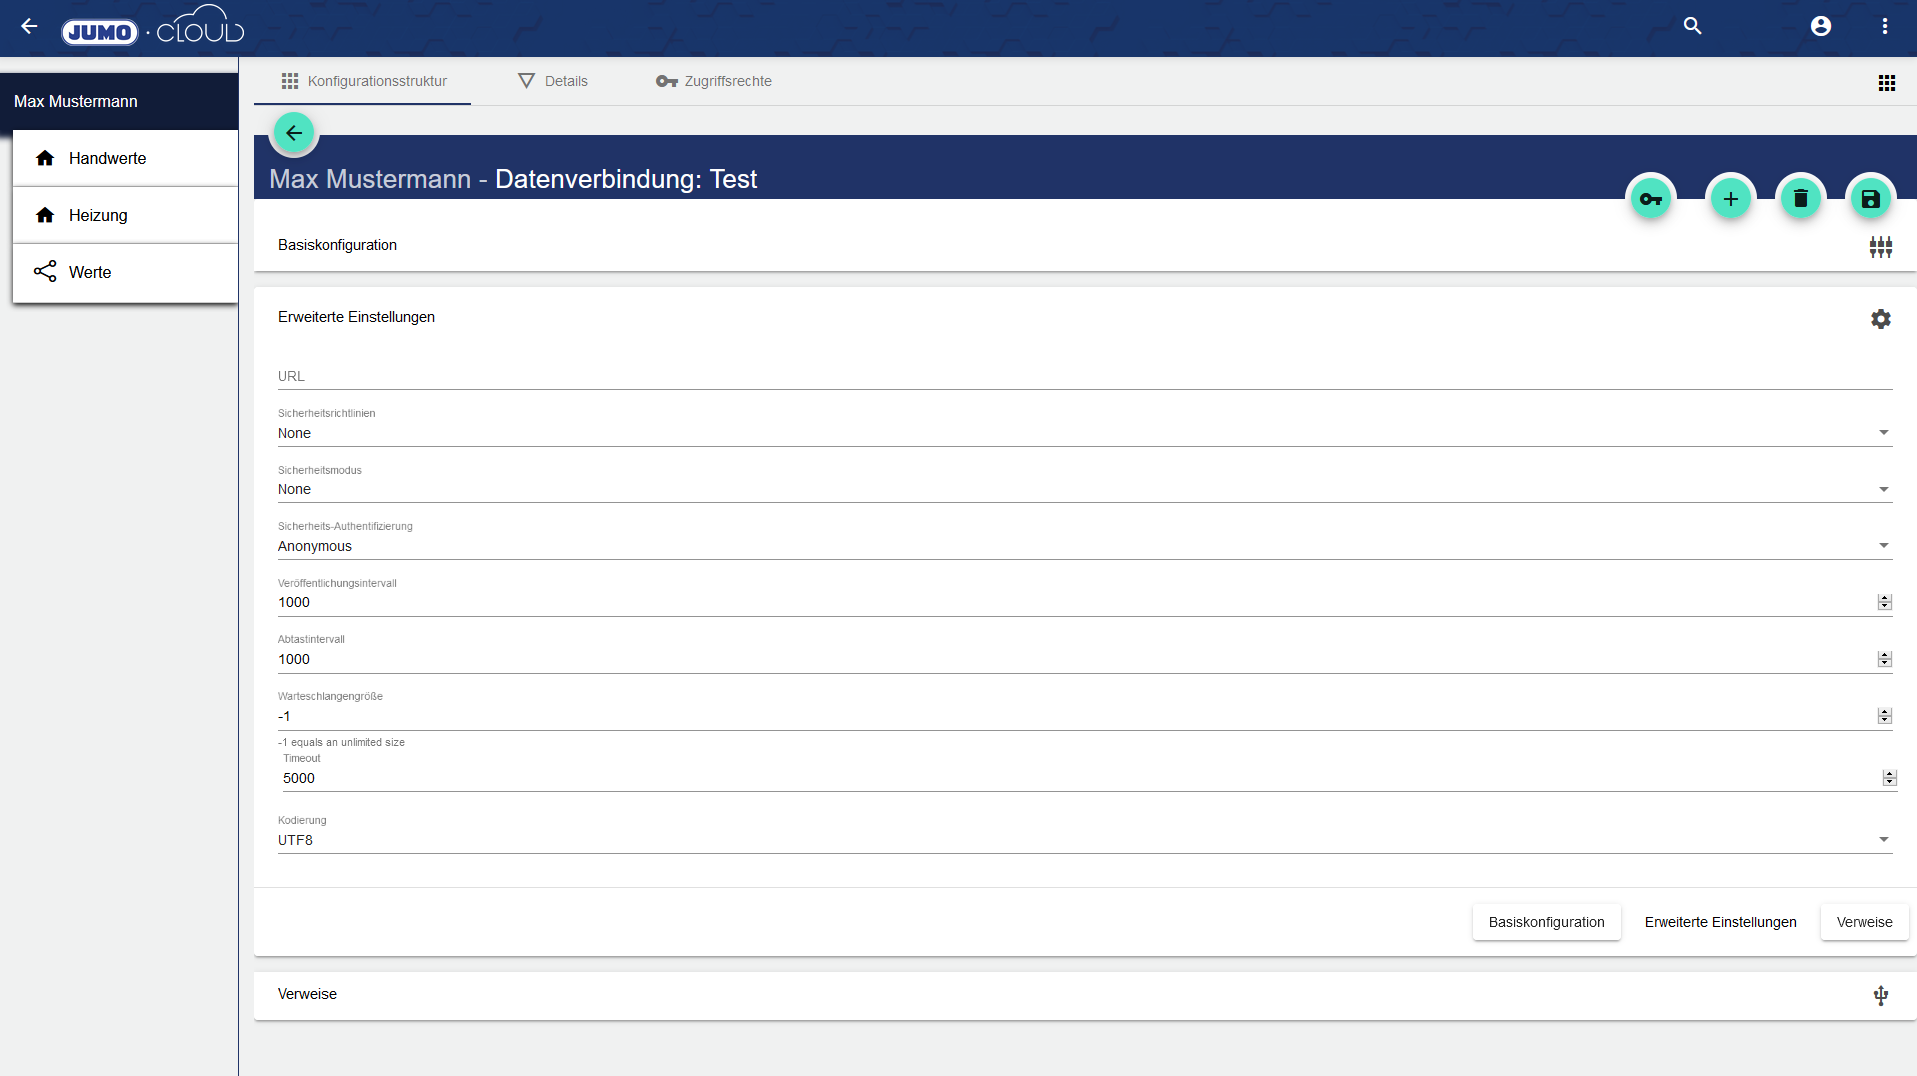Open the Kodierung UTF8 dropdown
The width and height of the screenshot is (1917, 1076).
[1084, 840]
